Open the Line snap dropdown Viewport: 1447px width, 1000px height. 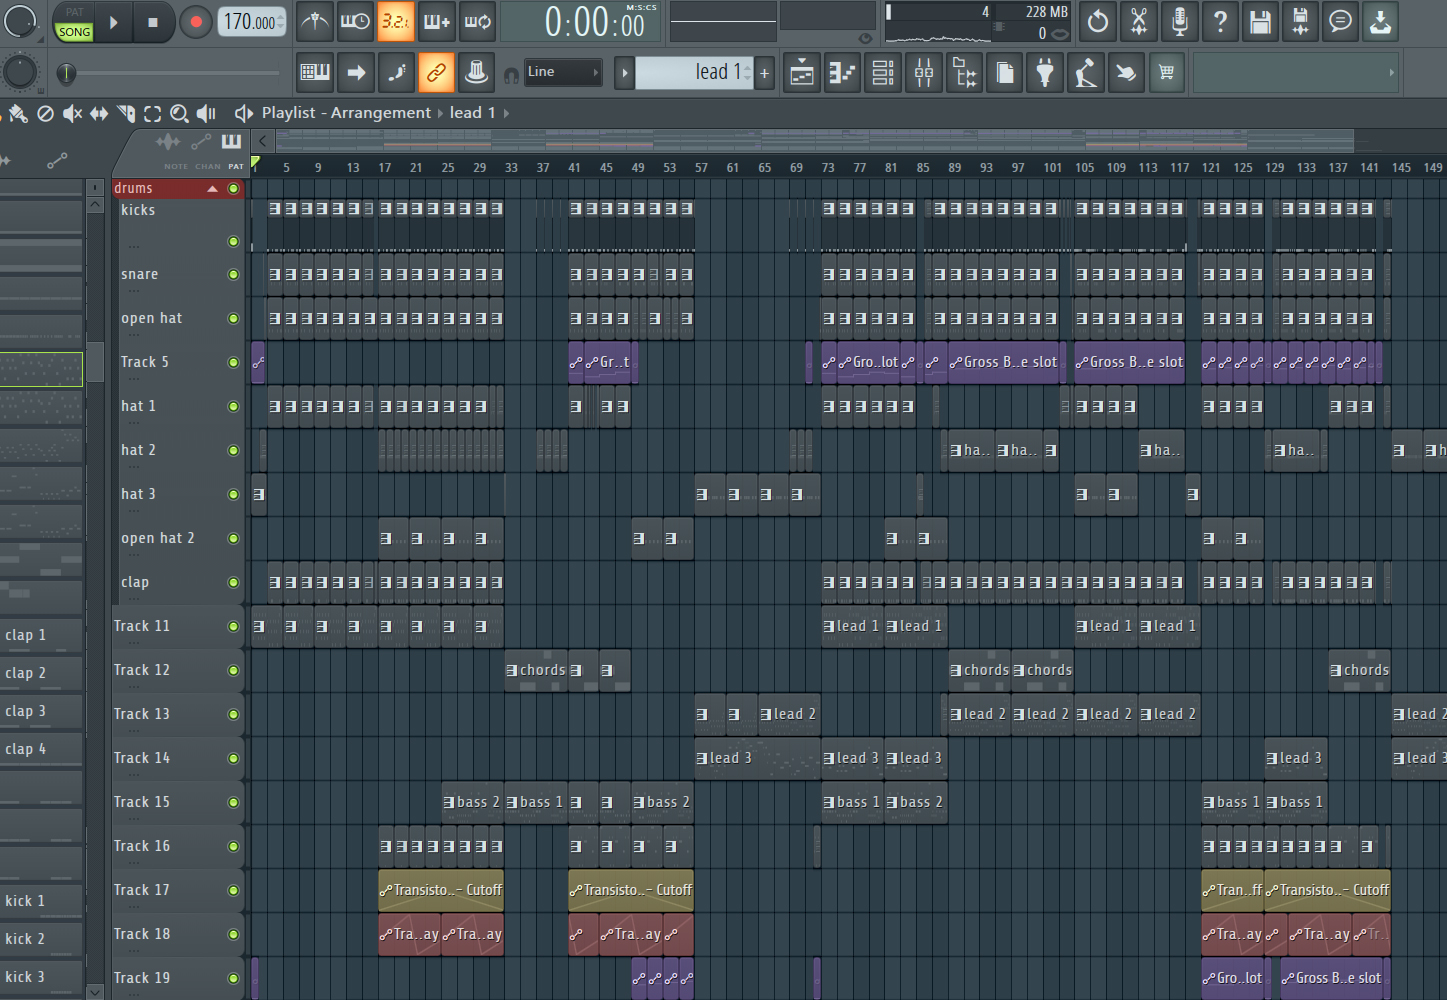click(x=563, y=72)
